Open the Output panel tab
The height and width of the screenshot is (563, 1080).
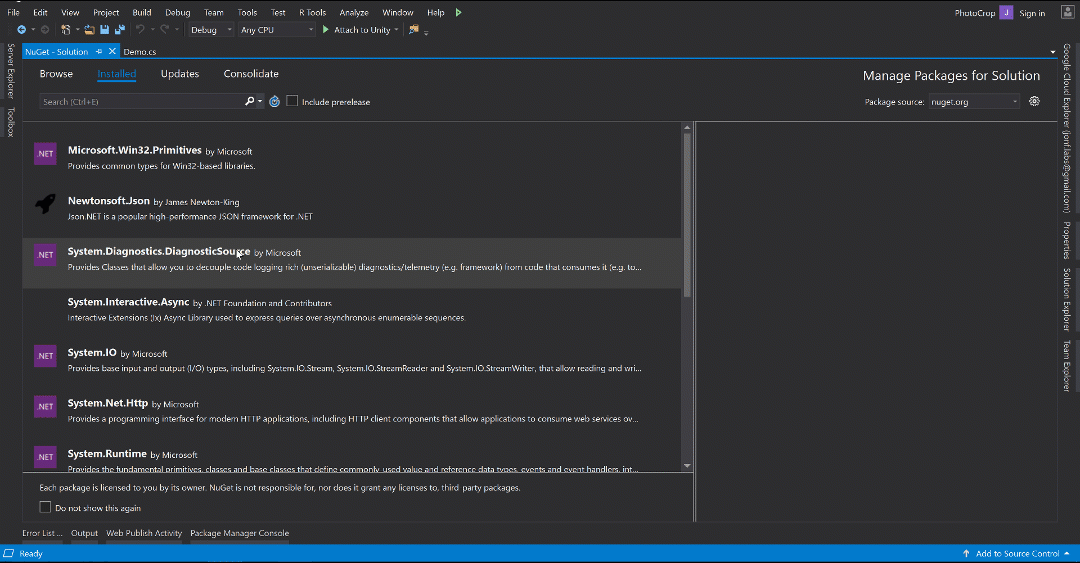[x=85, y=533]
